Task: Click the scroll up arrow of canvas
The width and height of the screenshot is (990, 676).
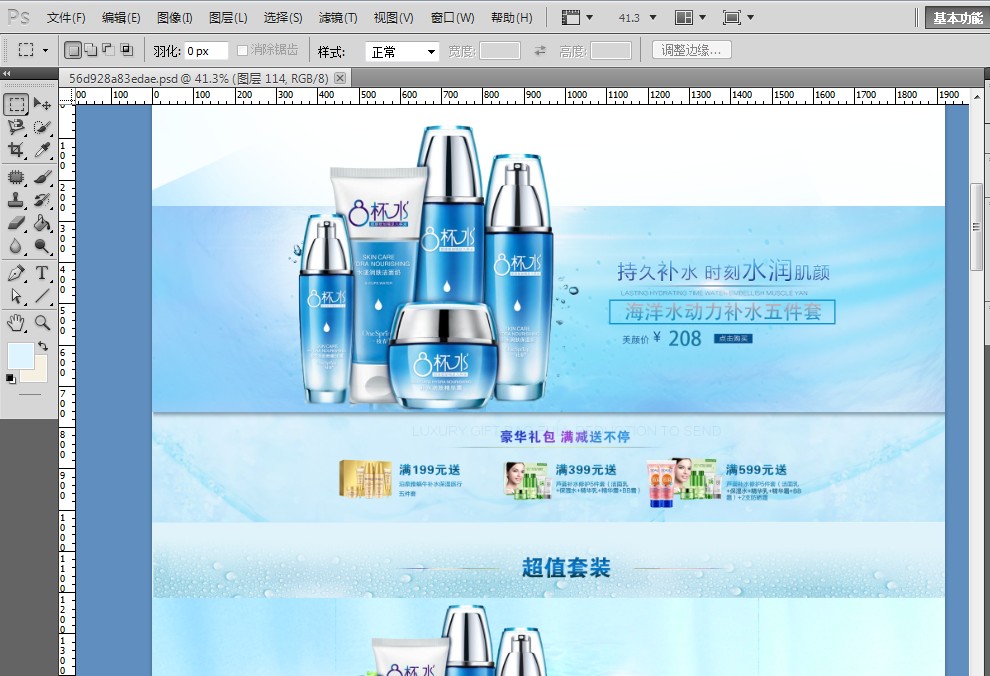Action: 976,97
